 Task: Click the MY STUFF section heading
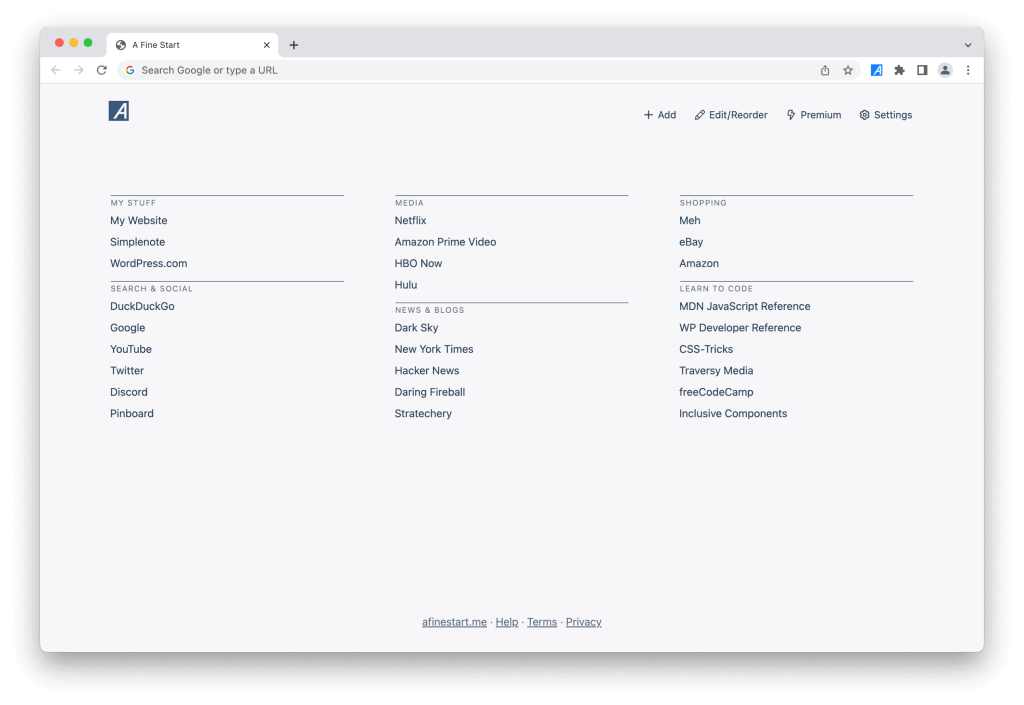pyautogui.click(x=133, y=203)
